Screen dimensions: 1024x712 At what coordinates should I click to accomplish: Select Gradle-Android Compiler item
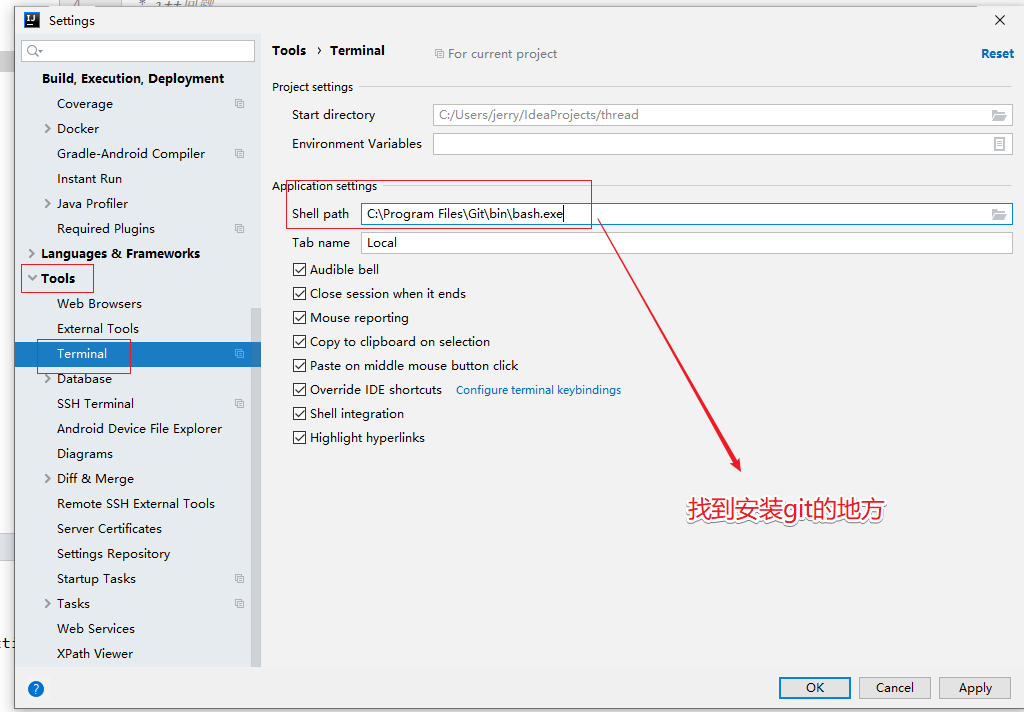pos(131,154)
